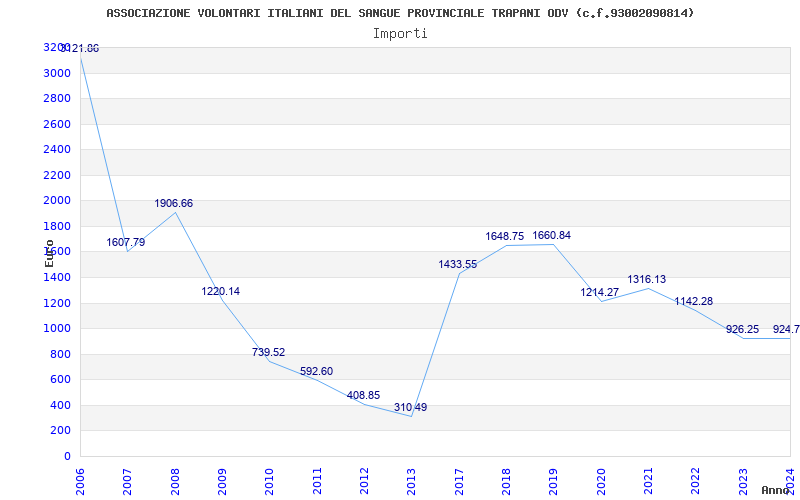This screenshot has width=800, height=500.
Task: Click the 2011 year axis label
Action: tap(317, 481)
